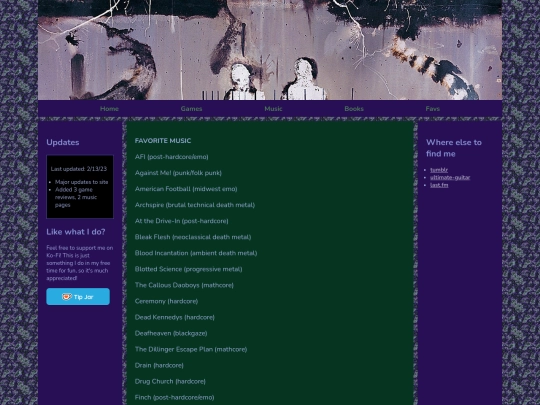Viewport: 540px width, 405px height.
Task: Open the Music section
Action: (273, 109)
